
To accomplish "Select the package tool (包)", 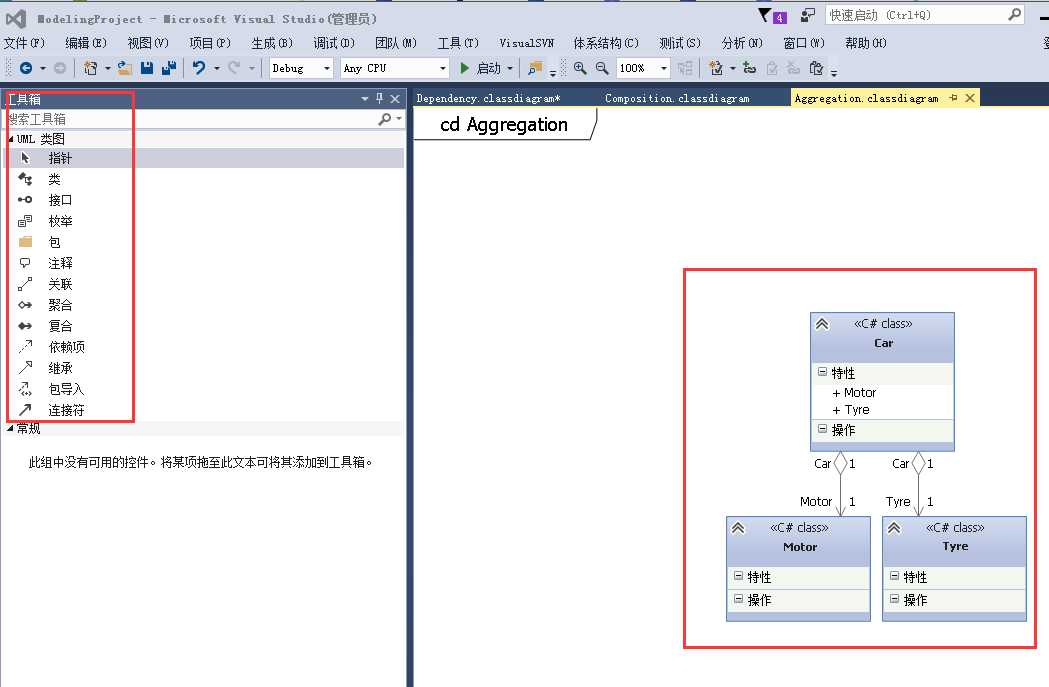I will click(x=203, y=242).
